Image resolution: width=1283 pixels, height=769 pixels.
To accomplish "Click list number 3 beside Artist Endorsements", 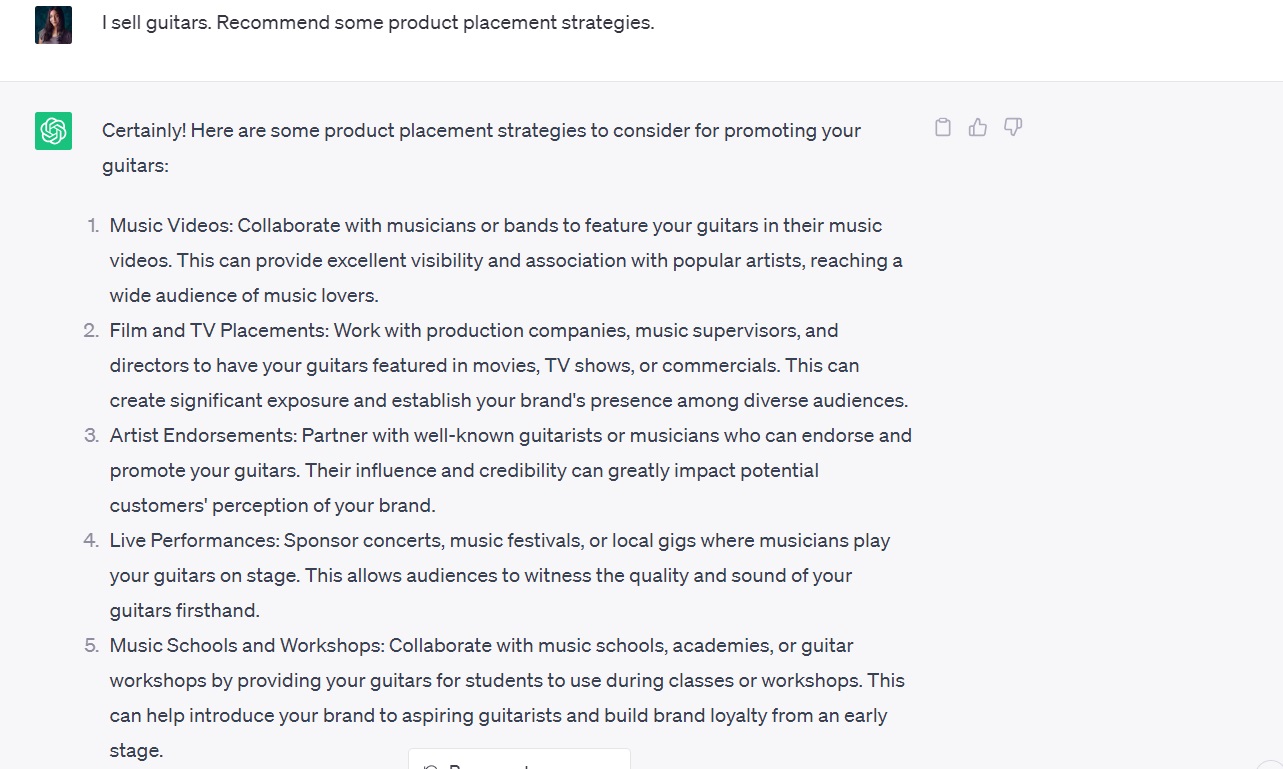I will [91, 436].
